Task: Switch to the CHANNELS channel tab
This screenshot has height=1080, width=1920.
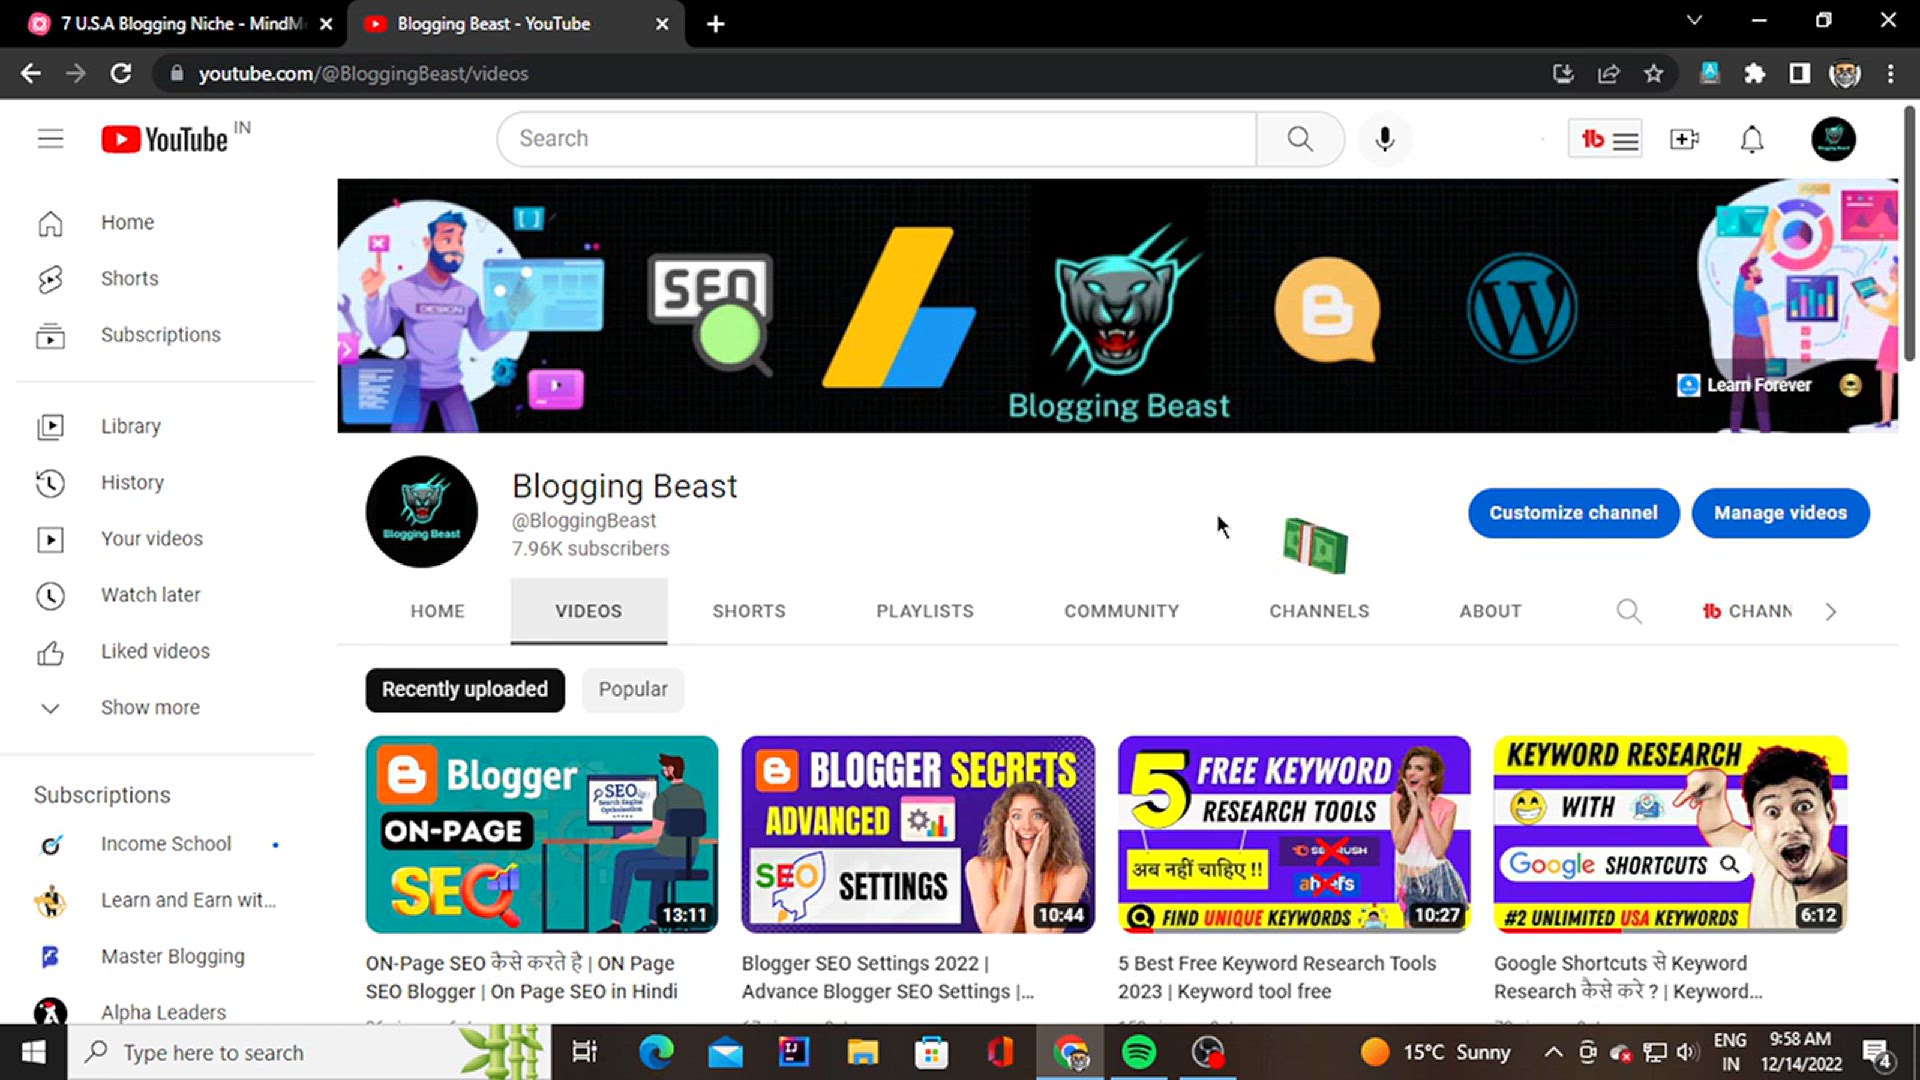Action: click(1319, 611)
